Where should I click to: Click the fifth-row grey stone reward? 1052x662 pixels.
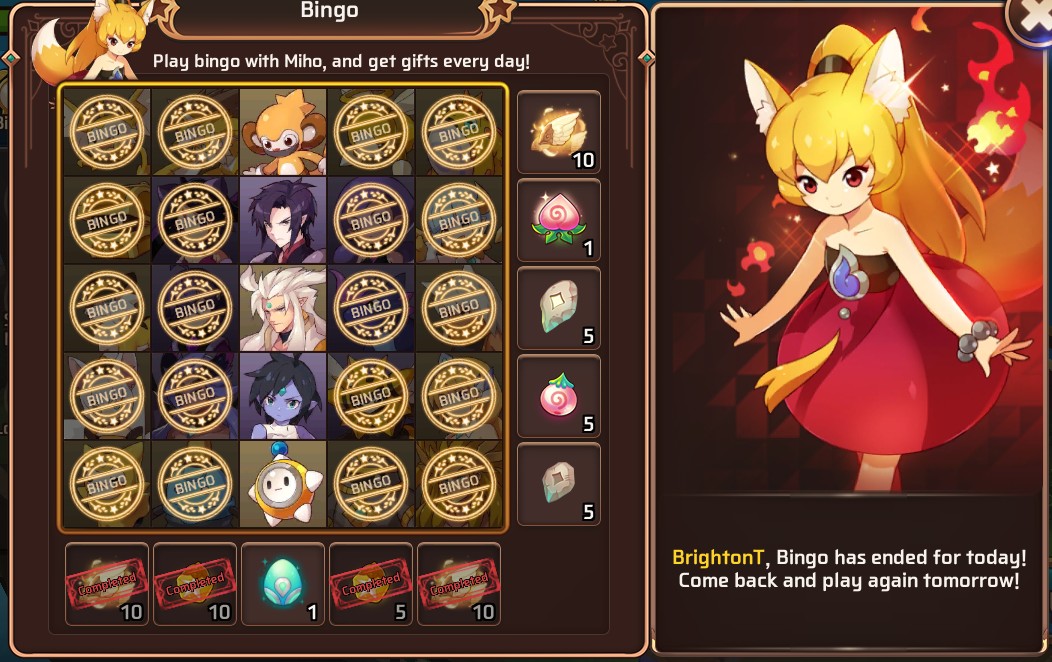tap(559, 484)
